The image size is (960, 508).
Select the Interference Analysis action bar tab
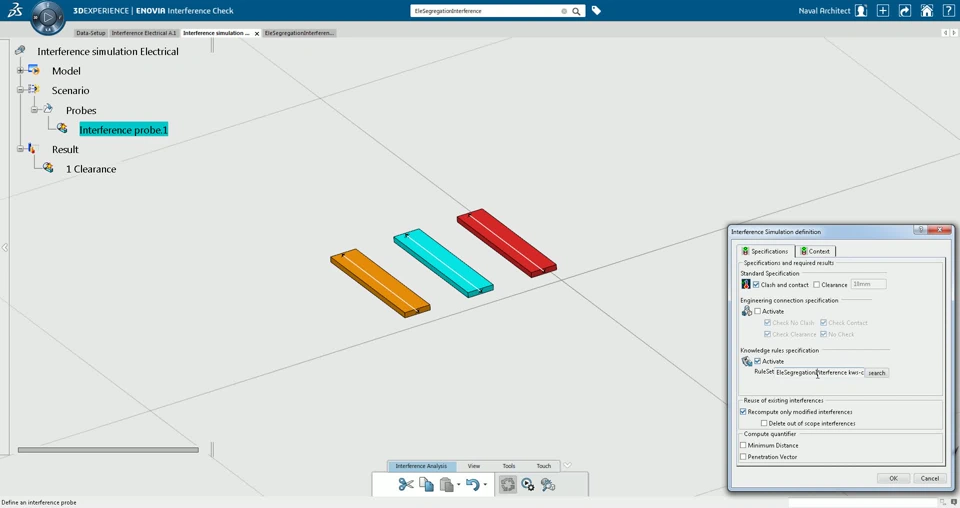click(x=421, y=466)
